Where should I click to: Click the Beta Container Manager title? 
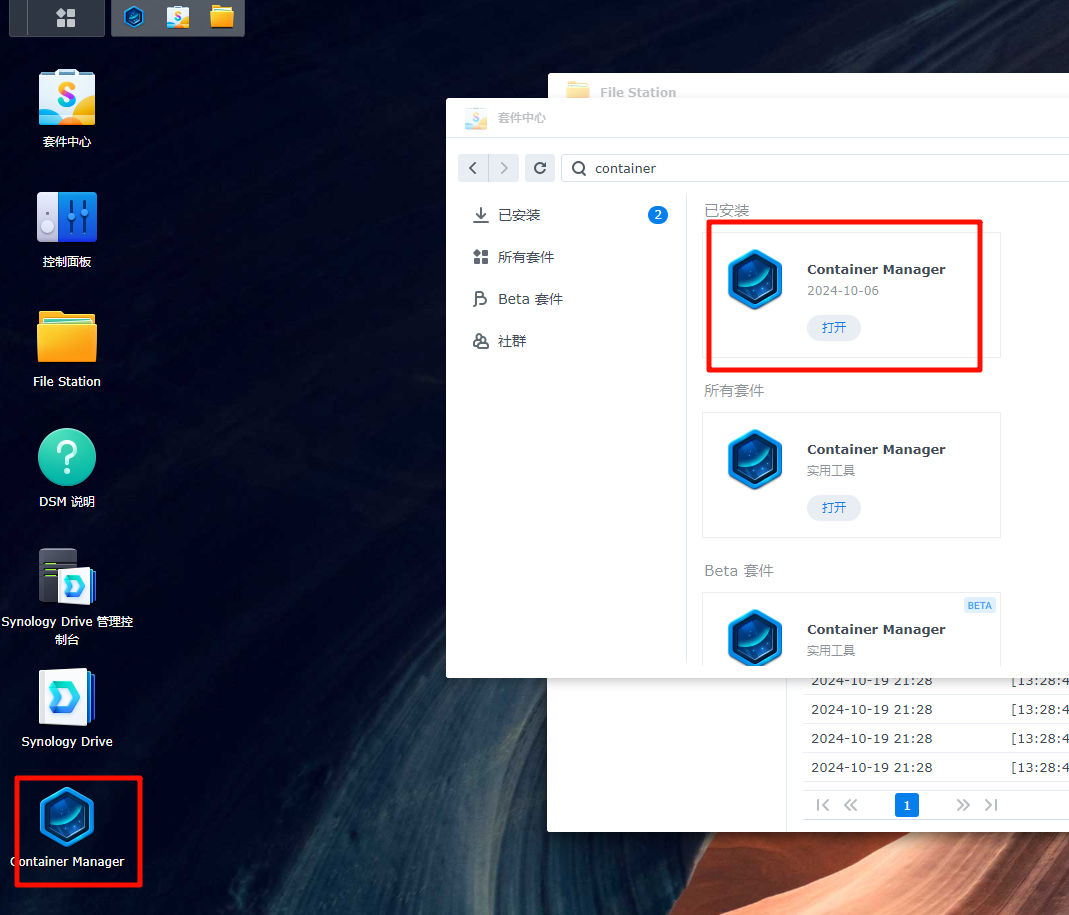(876, 629)
